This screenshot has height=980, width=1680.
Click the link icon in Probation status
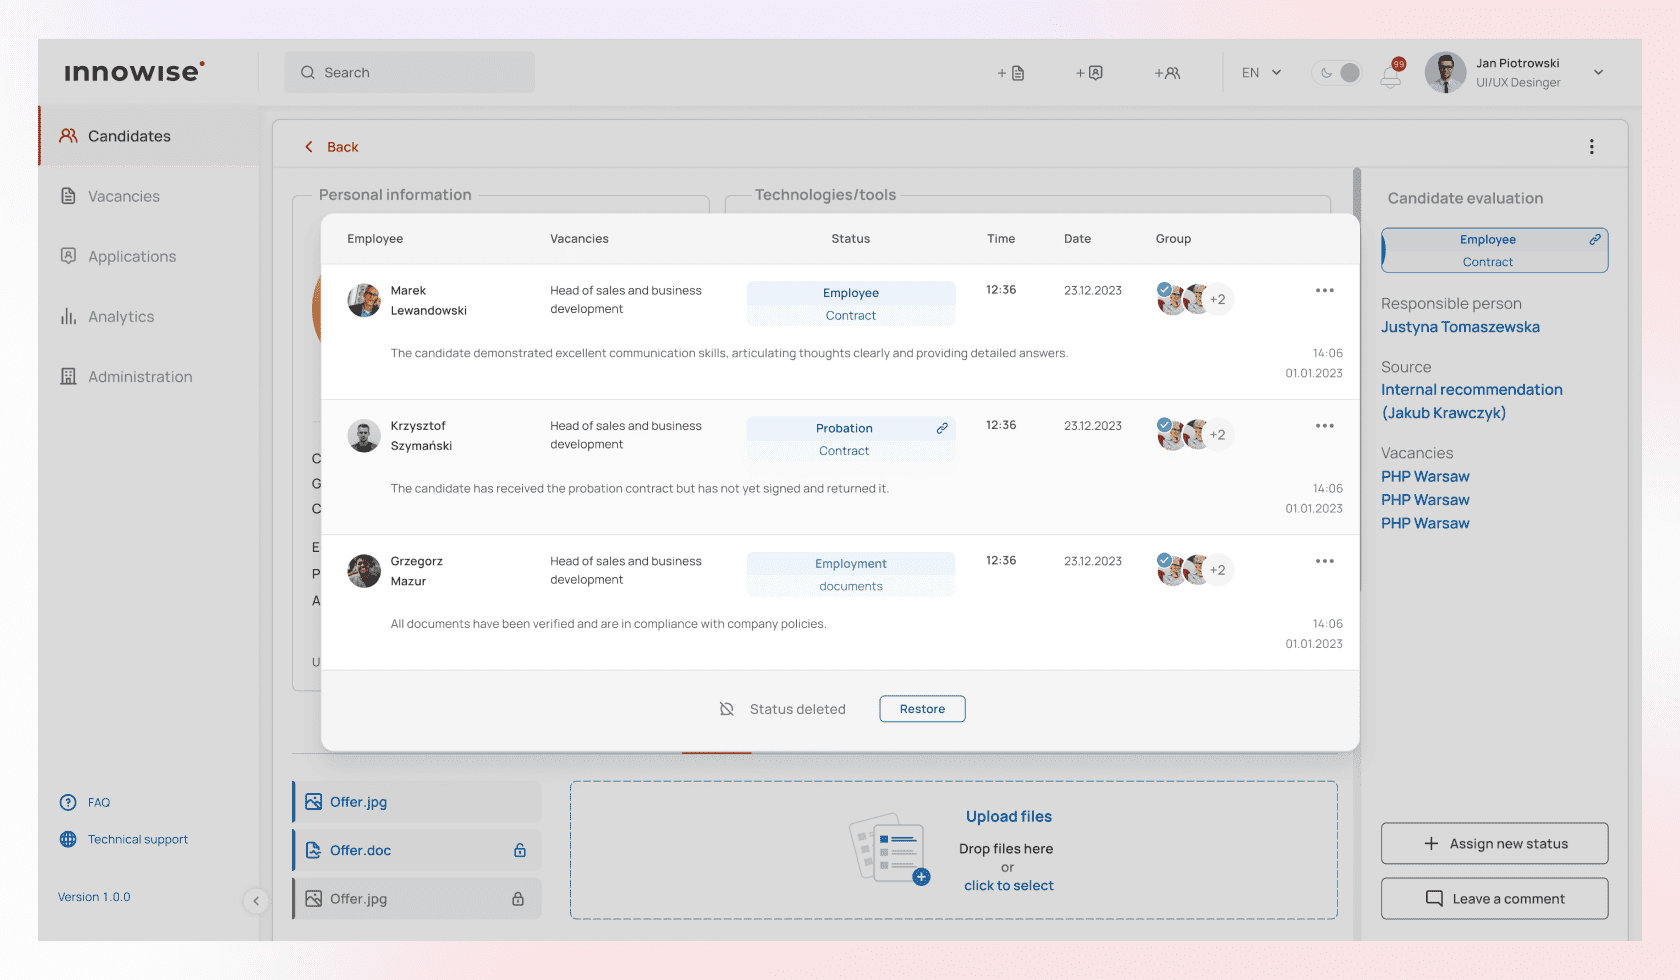[942, 428]
